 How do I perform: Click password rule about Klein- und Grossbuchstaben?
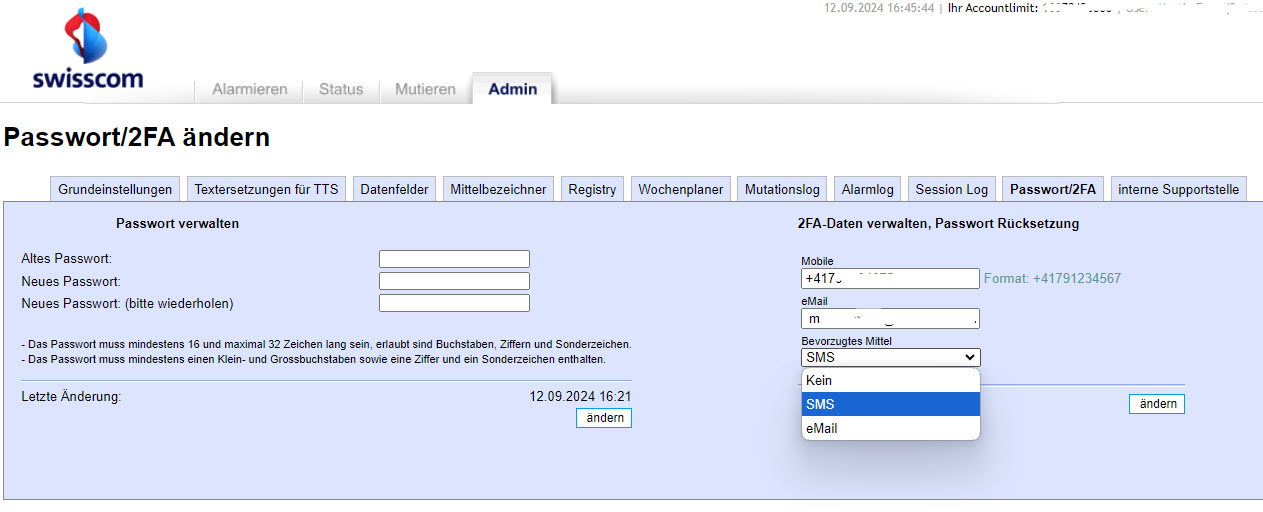tap(313, 359)
